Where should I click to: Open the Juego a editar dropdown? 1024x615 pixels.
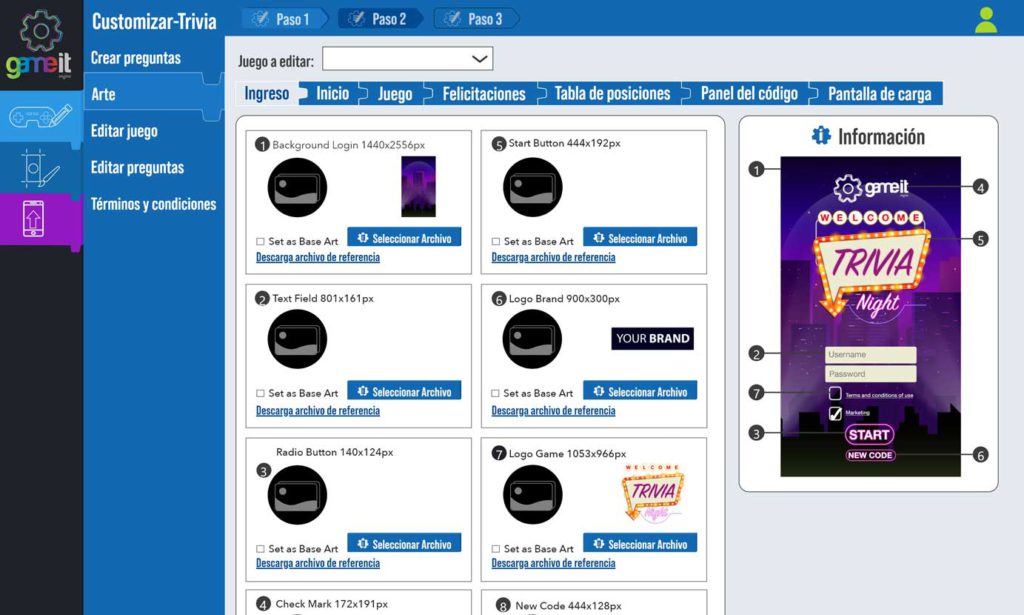click(x=407, y=59)
